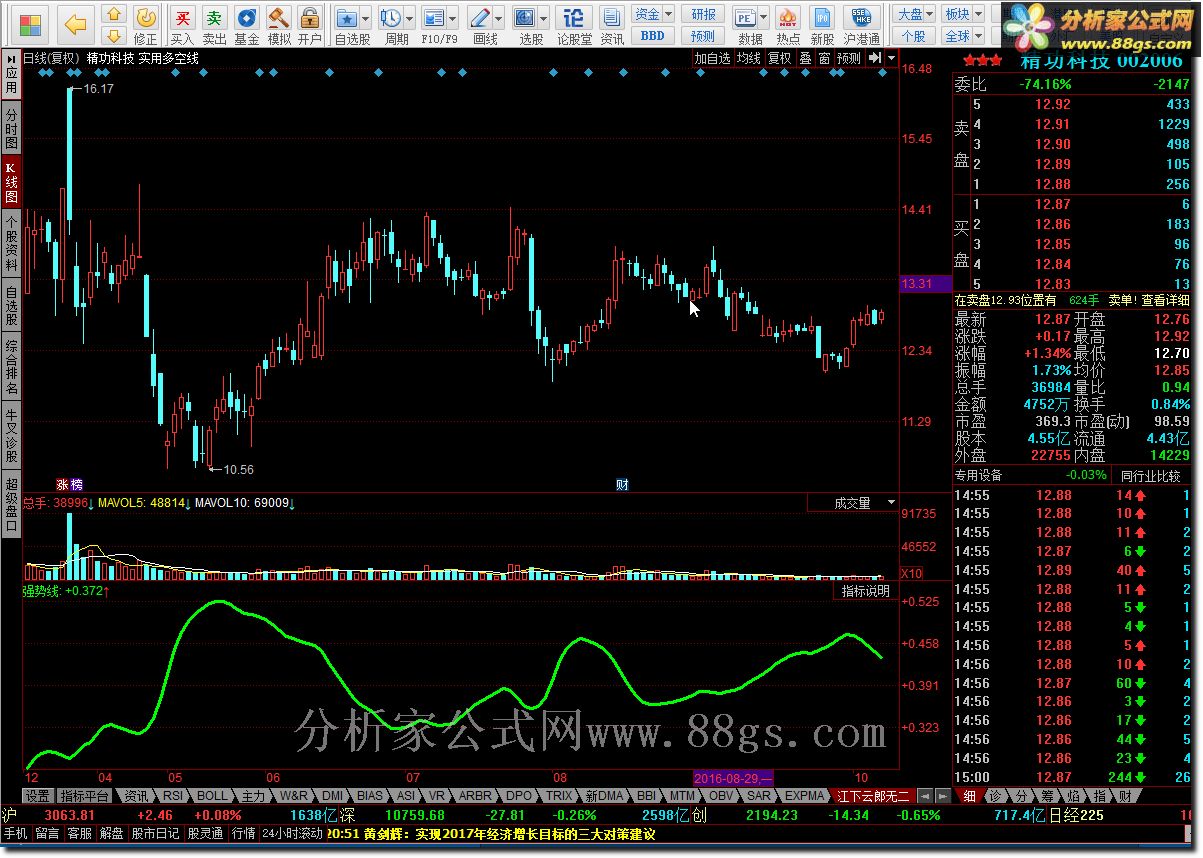Expand the 画线 dropdown arrow
The image size is (1203, 858).
500,18
